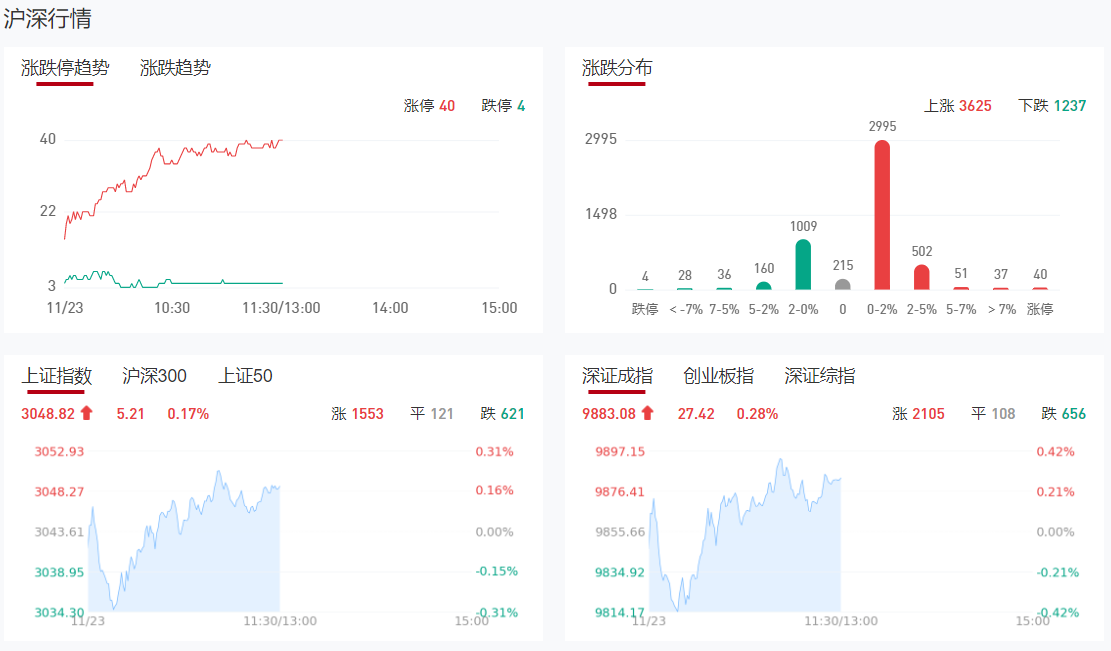Open the 深证综指 tab

coord(819,376)
